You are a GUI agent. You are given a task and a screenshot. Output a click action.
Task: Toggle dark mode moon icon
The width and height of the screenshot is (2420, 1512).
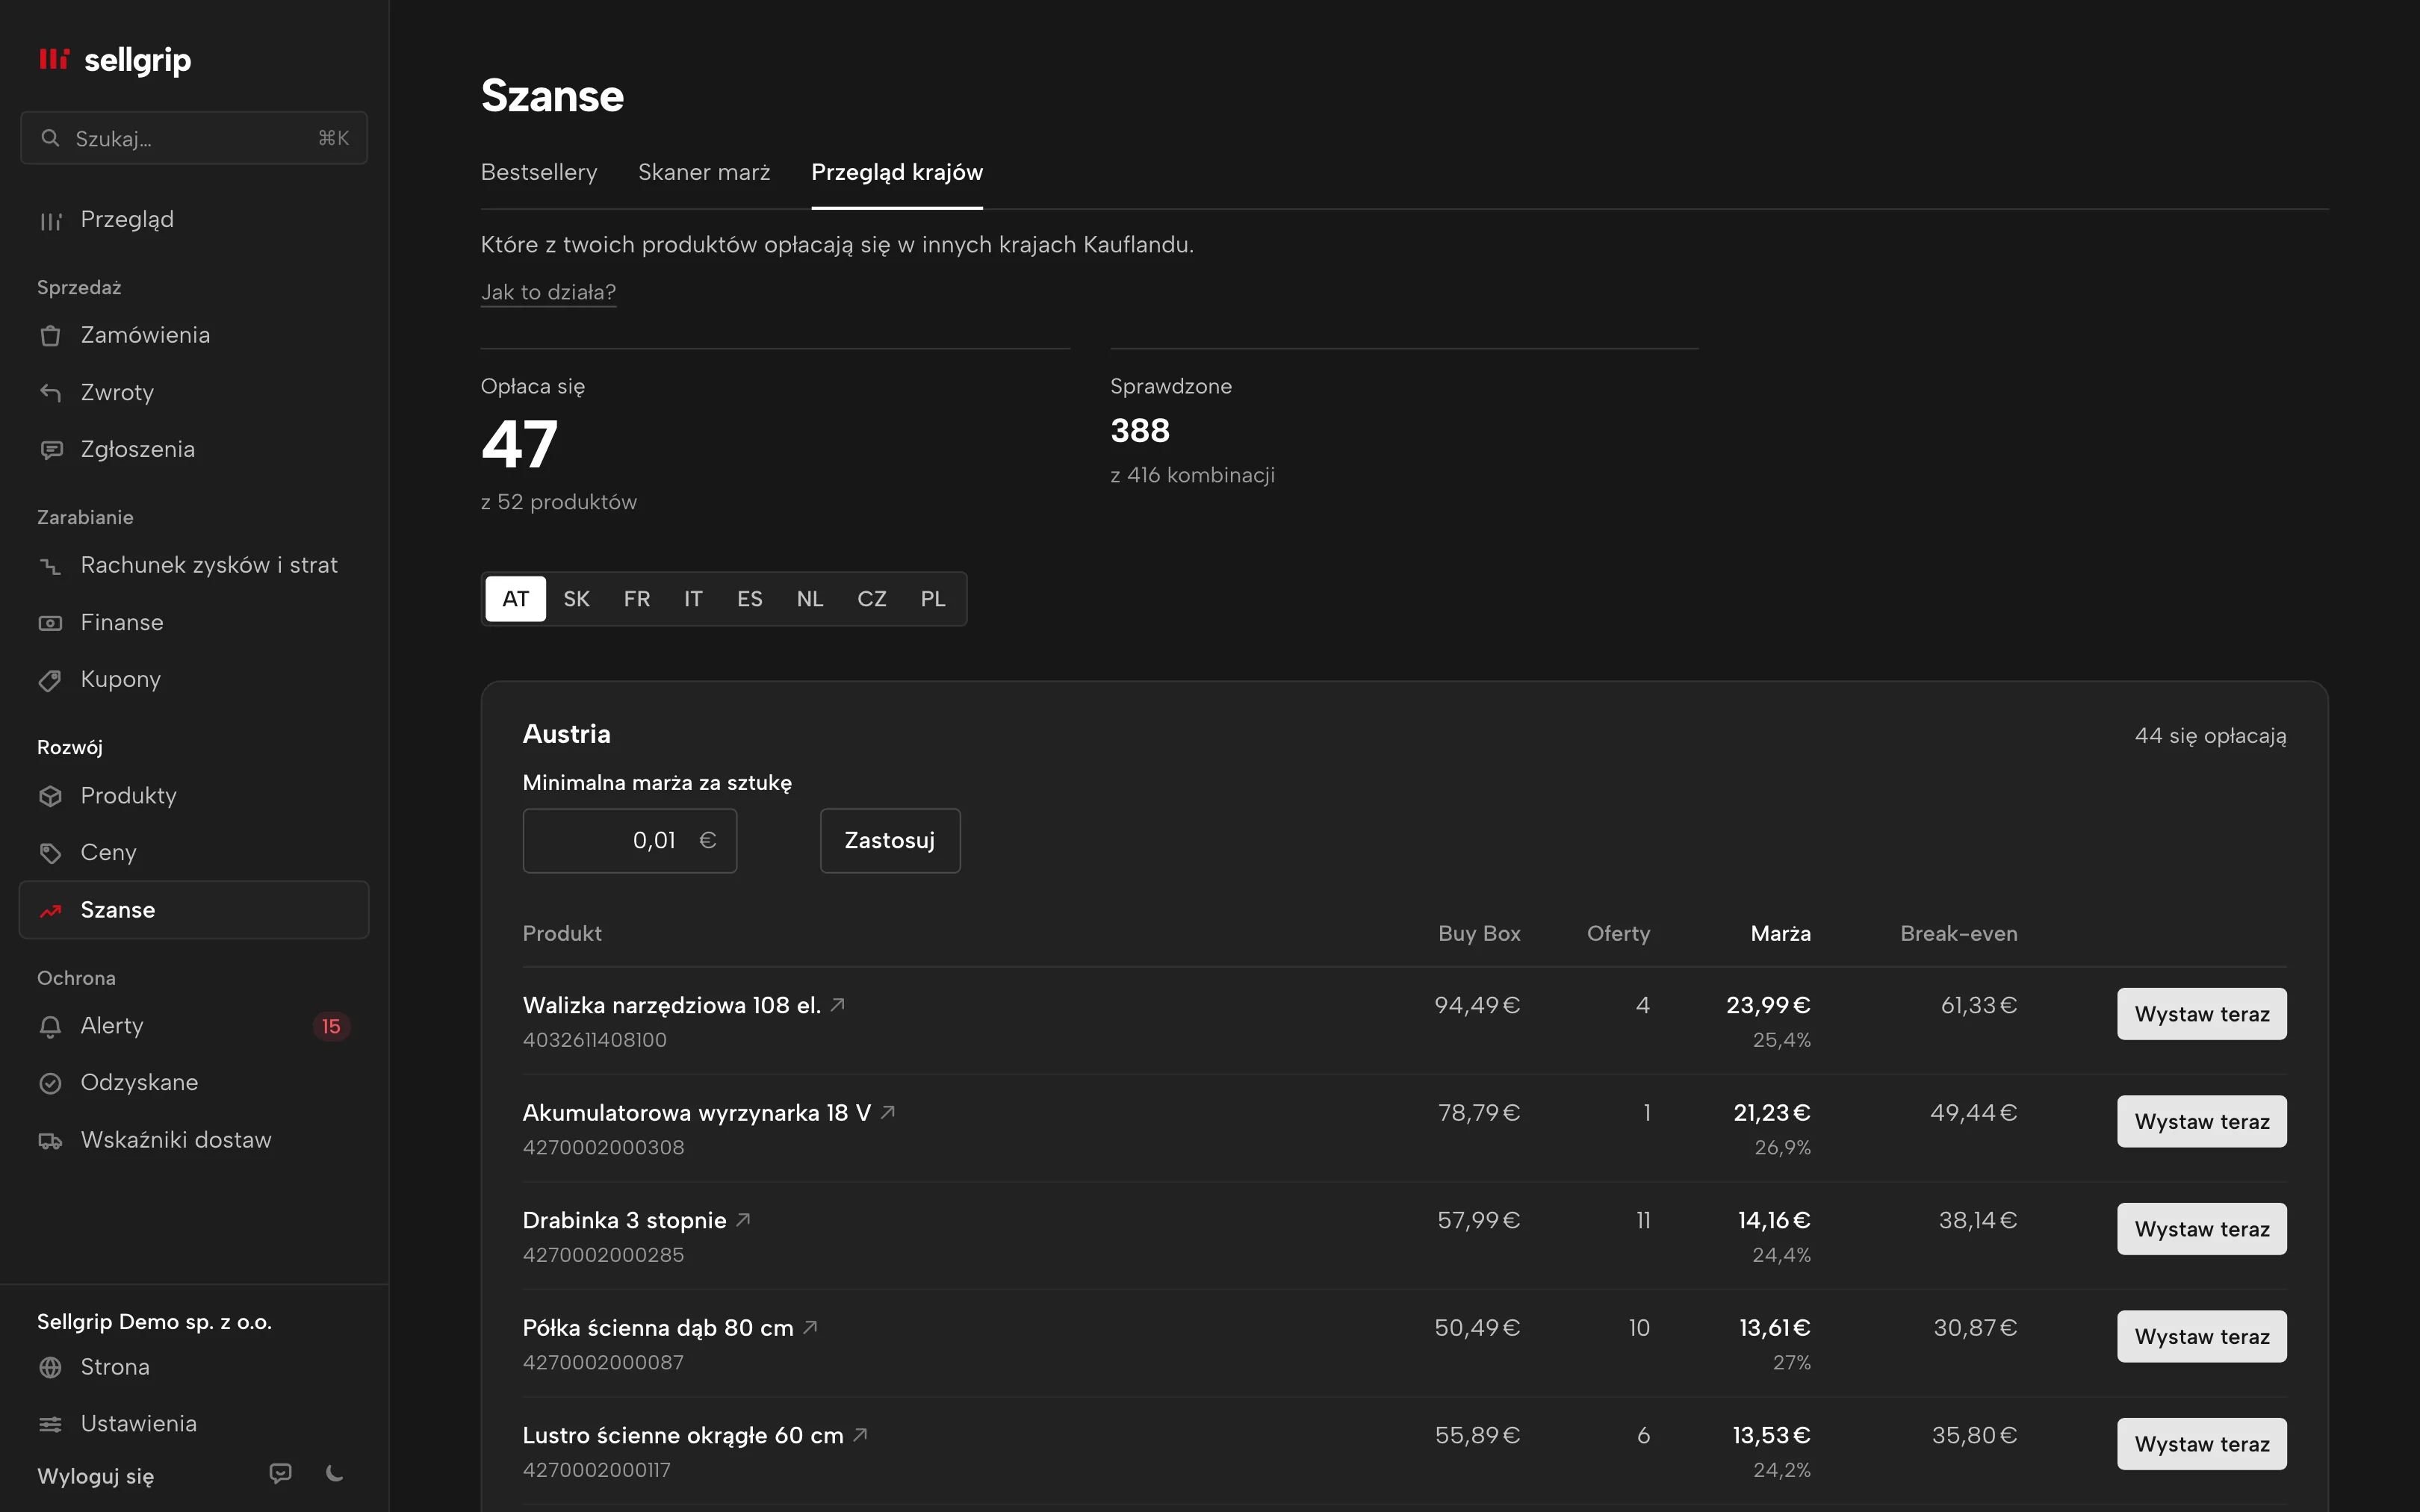(x=335, y=1473)
